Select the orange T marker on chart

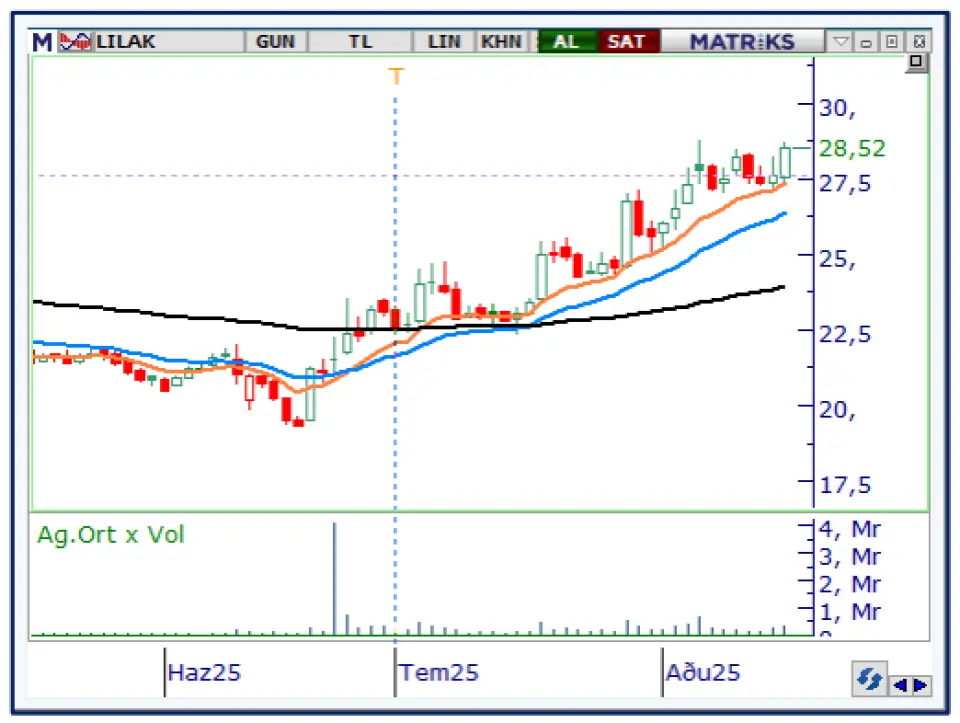pos(396,77)
